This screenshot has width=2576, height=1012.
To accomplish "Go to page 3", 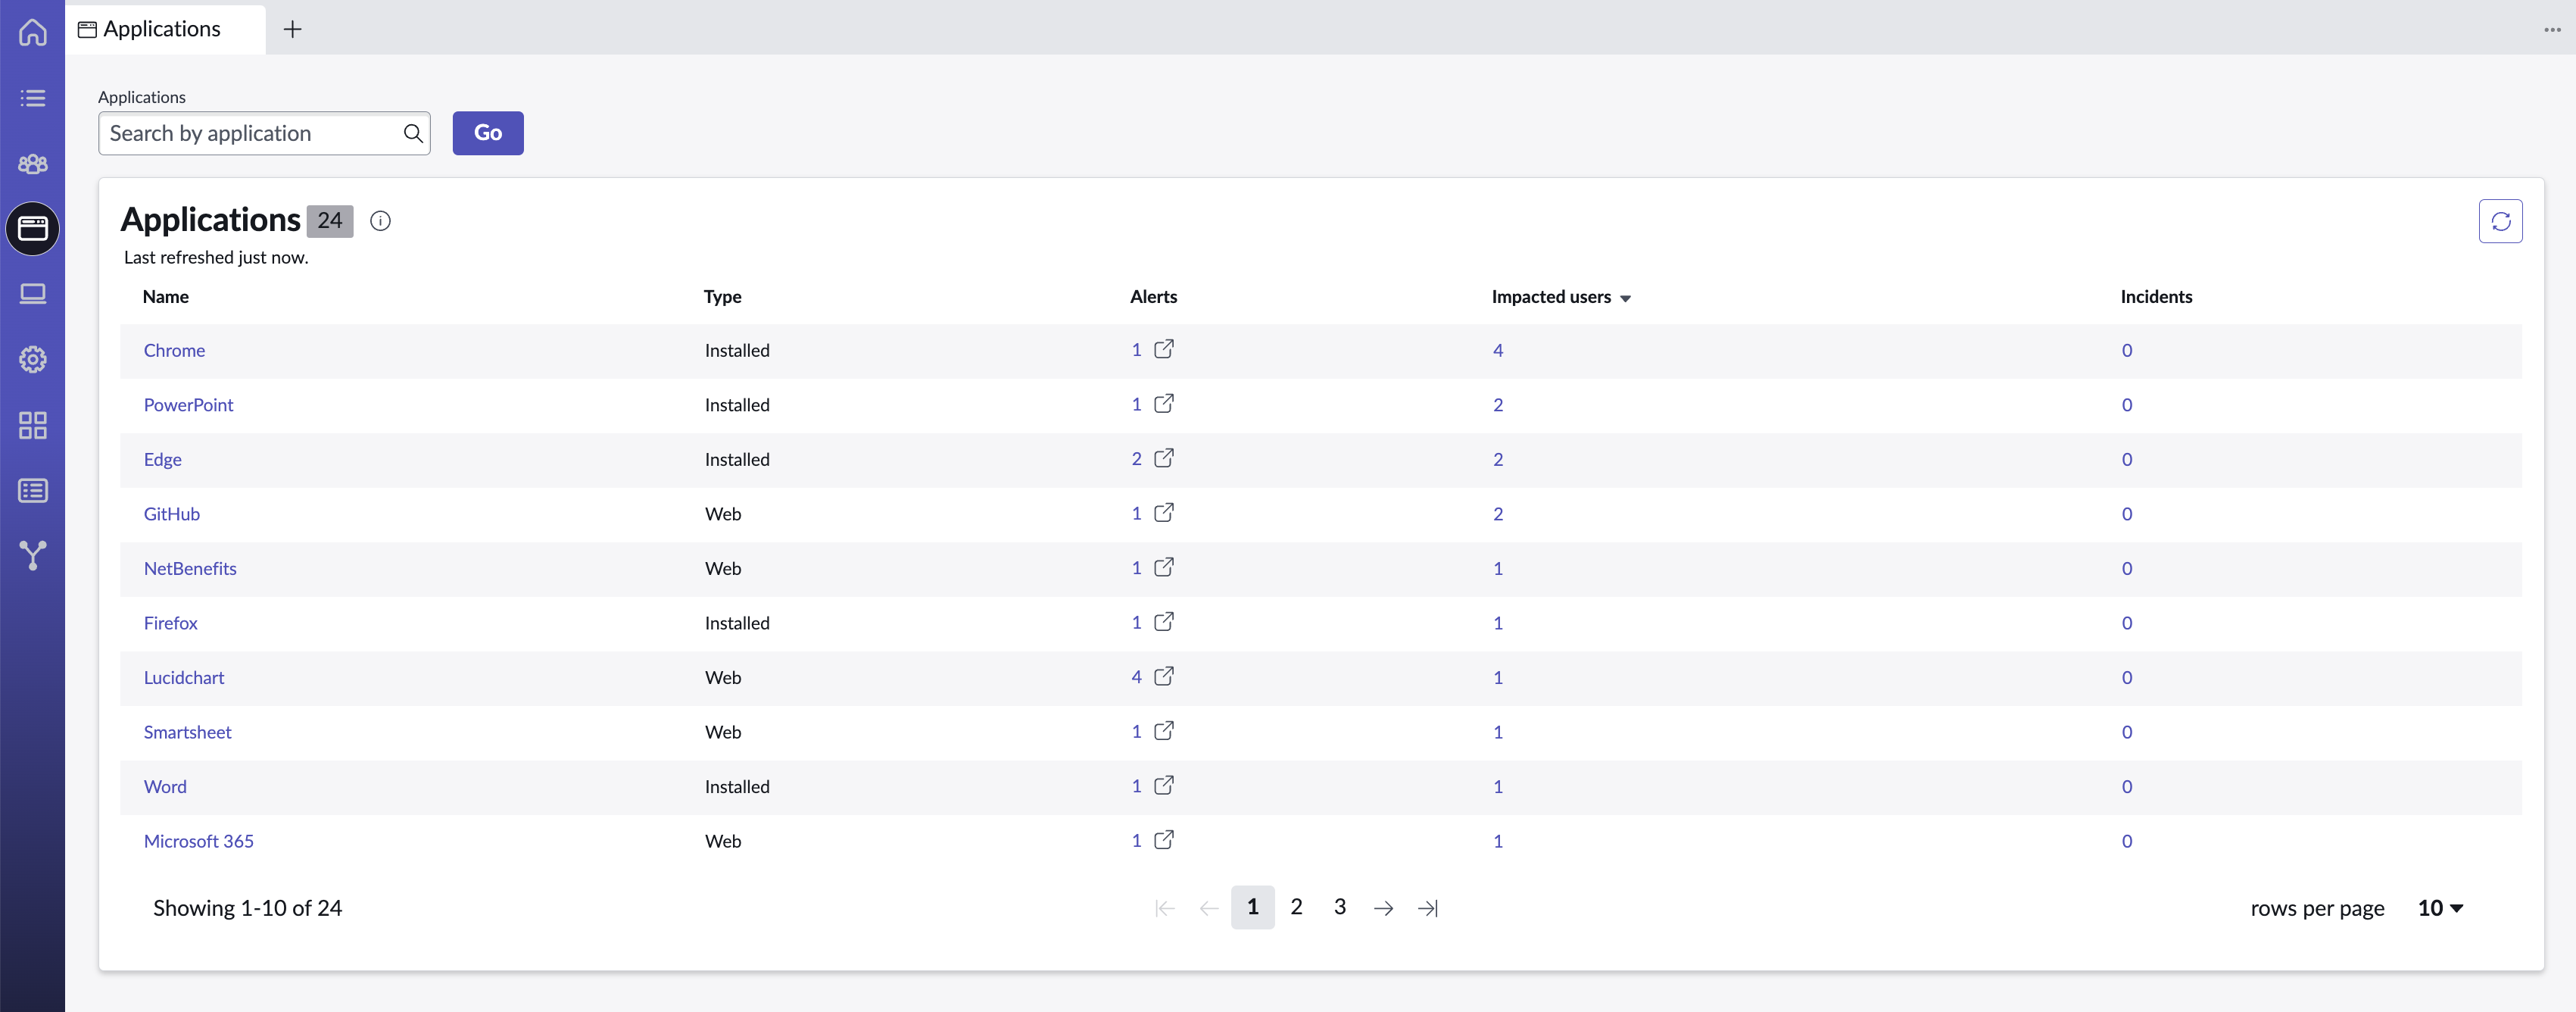I will 1340,907.
